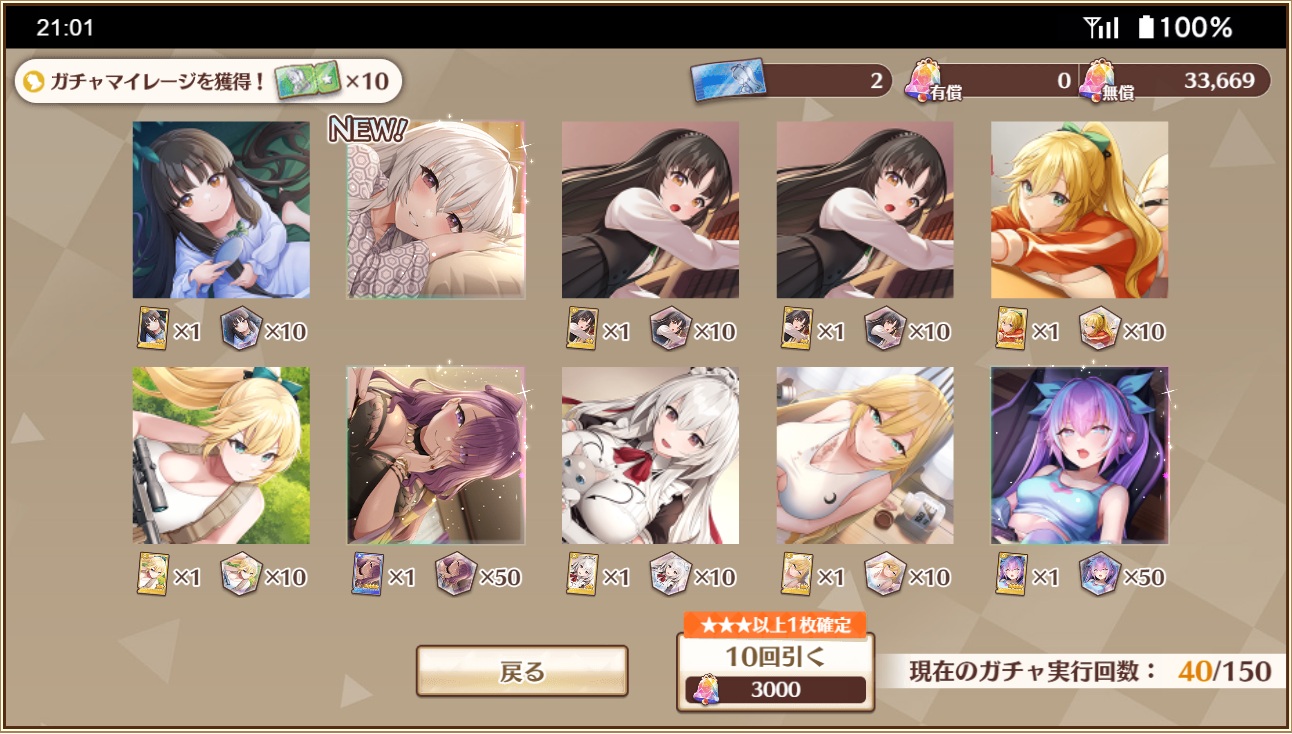Screen dimensions: 1292x734
Task: Click the NEW white-haired character card
Action: point(436,210)
